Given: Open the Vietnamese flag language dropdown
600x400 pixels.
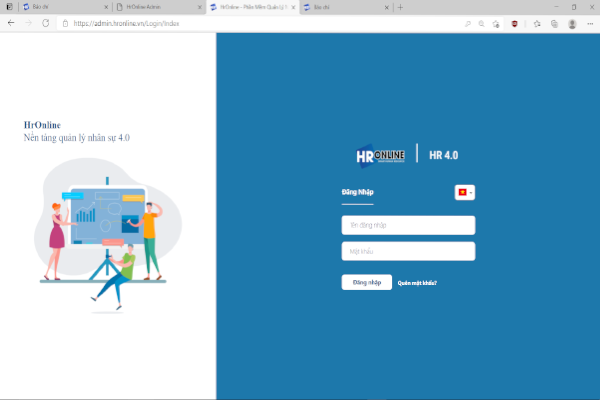Looking at the screenshot, I should click(465, 192).
